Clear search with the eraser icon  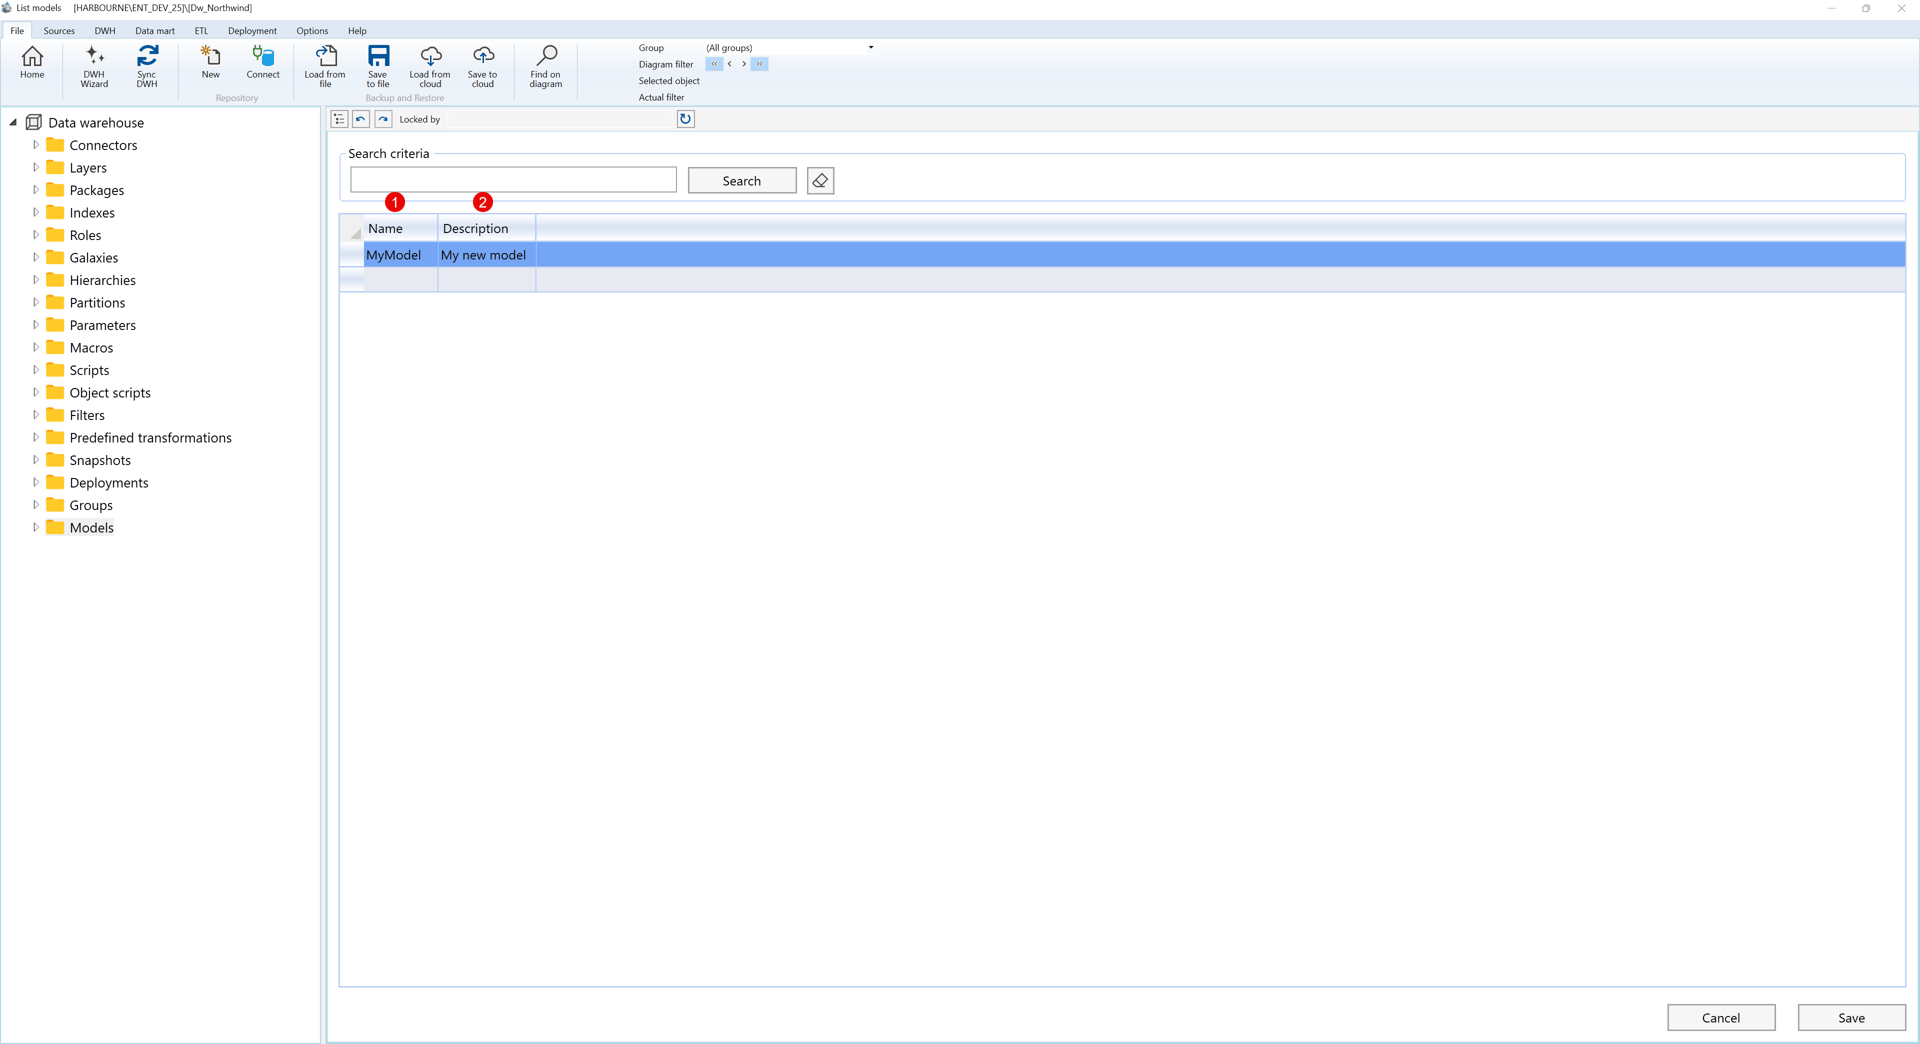coord(820,180)
